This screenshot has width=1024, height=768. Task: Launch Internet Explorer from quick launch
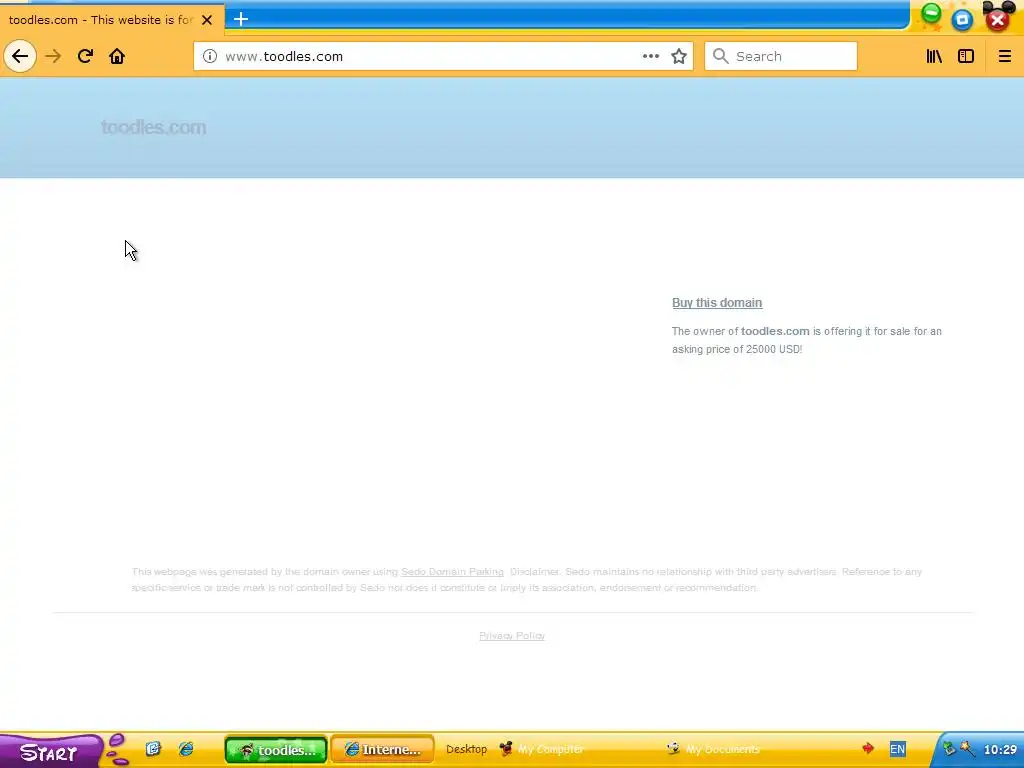coord(186,749)
